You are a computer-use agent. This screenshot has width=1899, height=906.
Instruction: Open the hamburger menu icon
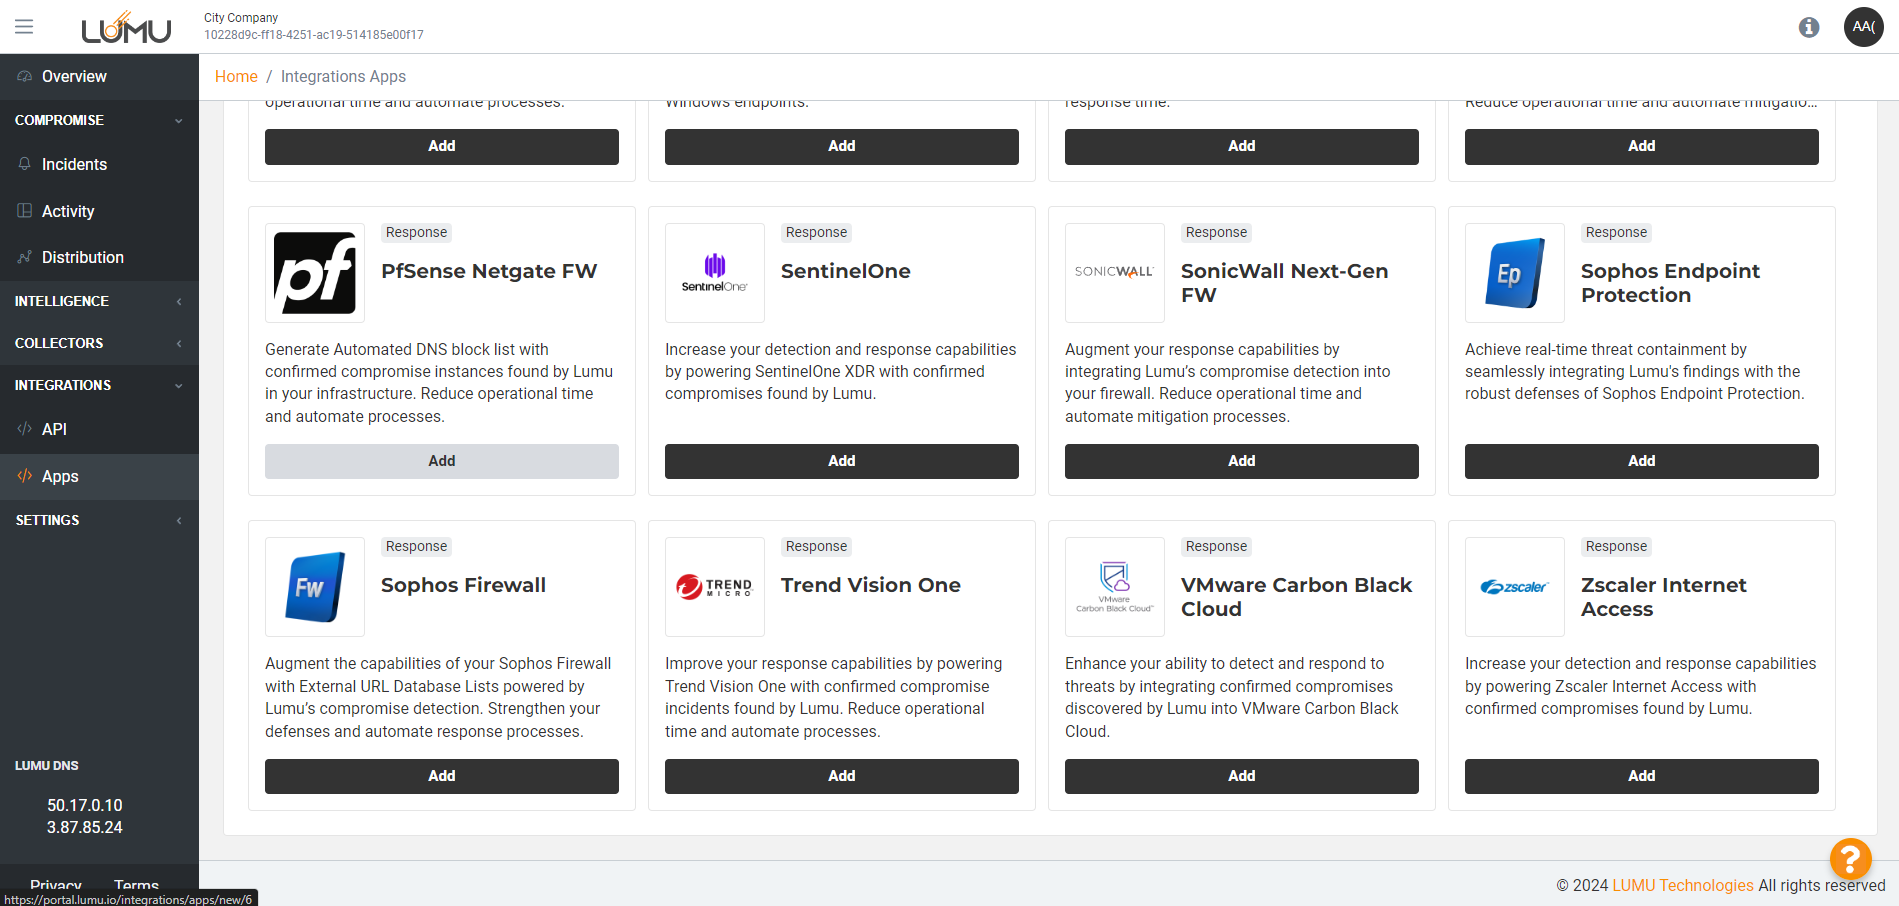[x=24, y=27]
